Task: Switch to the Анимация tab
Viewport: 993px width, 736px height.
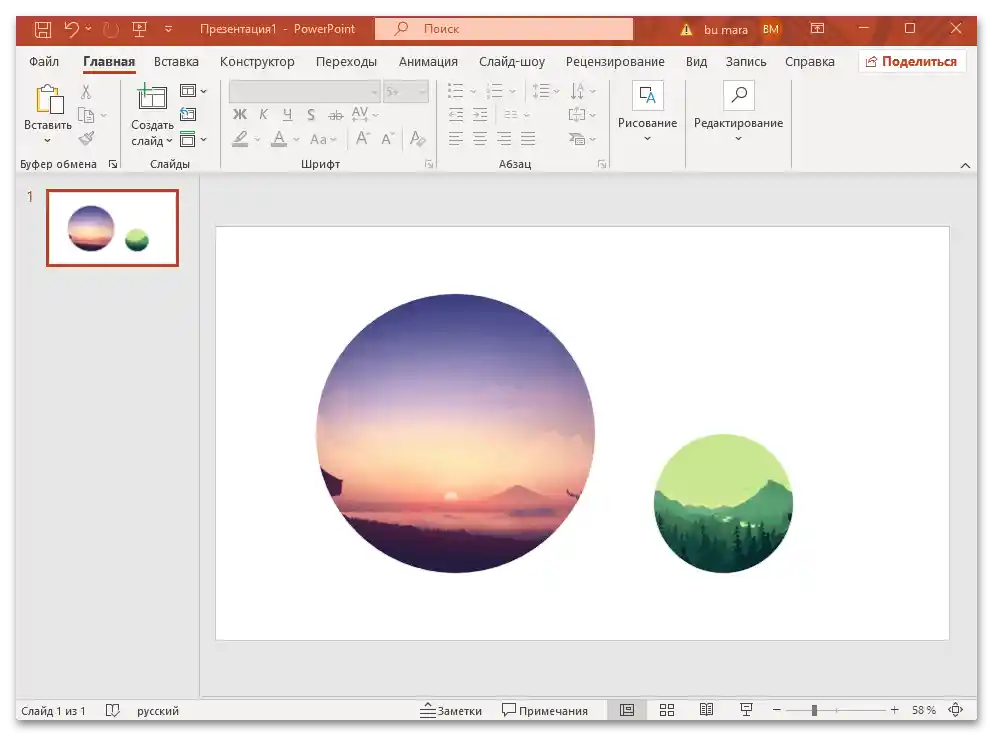Action: 428,61
